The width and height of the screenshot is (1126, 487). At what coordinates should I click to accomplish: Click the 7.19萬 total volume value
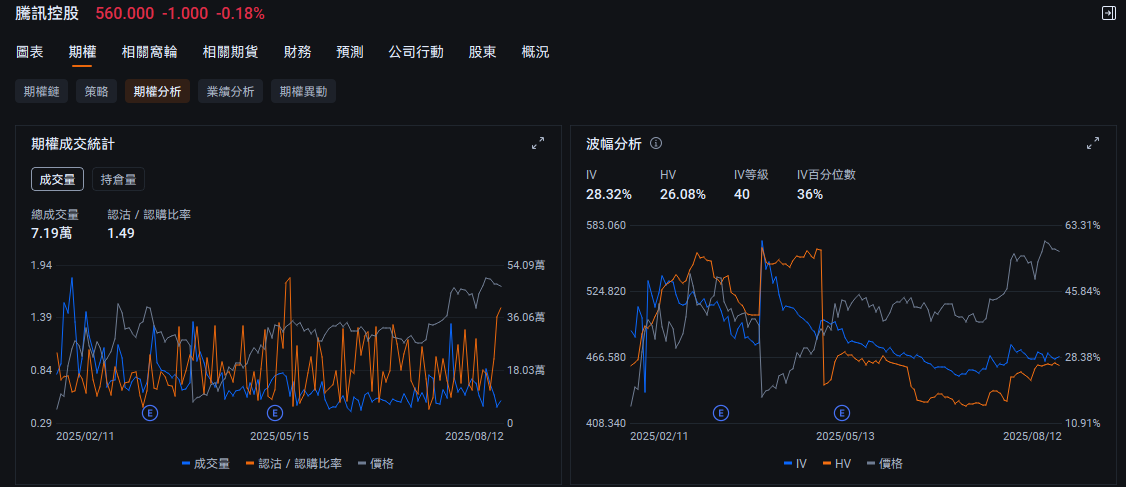pos(51,233)
